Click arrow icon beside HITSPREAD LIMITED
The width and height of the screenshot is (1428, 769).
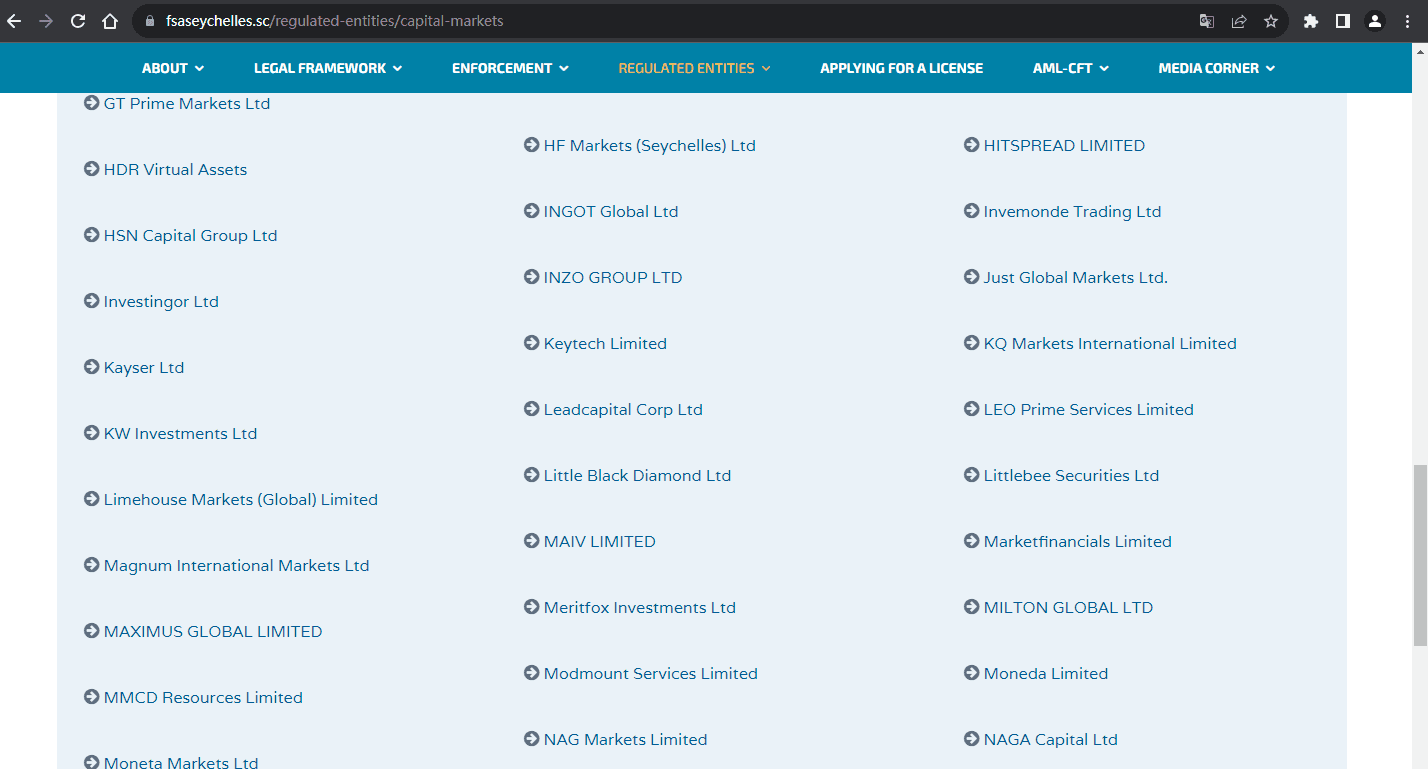coord(972,145)
